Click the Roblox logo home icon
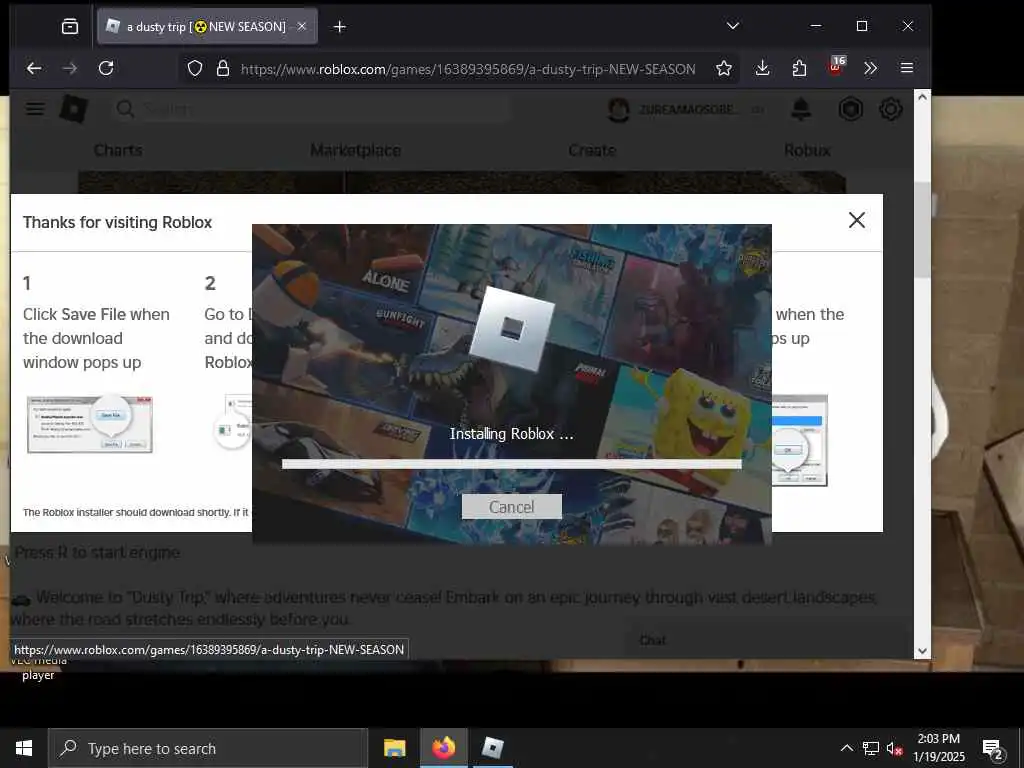This screenshot has width=1024, height=768. pyautogui.click(x=74, y=108)
